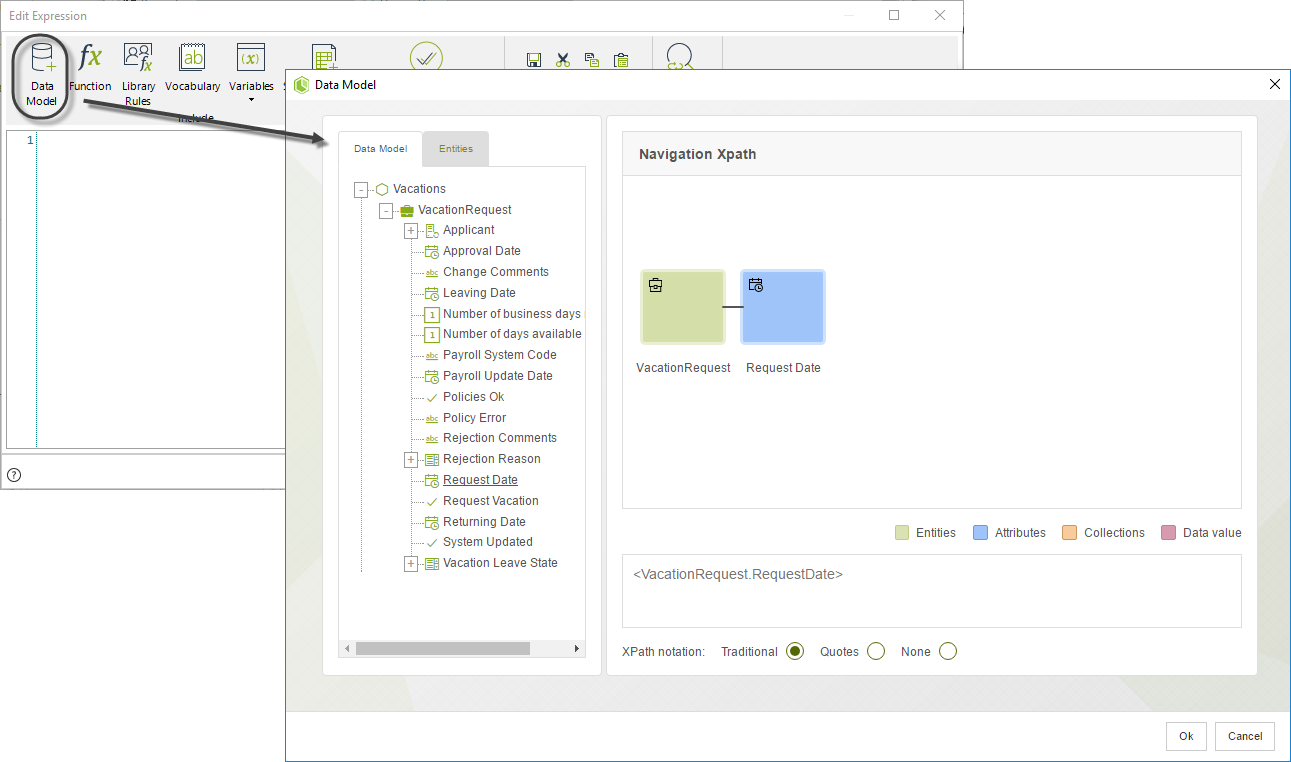
Task: Select System Updated attribute
Action: (x=488, y=542)
